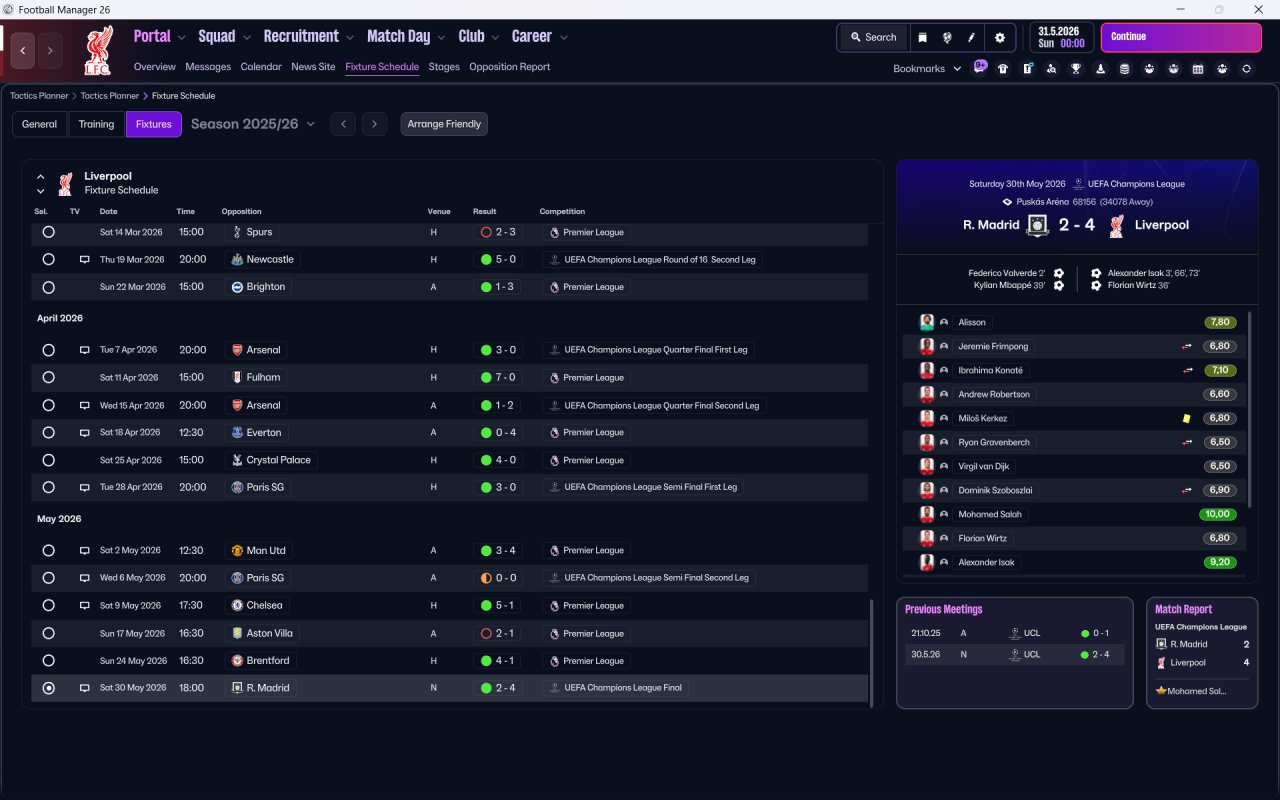1280x800 pixels.
Task: Click the bookmark icon beside Search
Action: coord(923,37)
